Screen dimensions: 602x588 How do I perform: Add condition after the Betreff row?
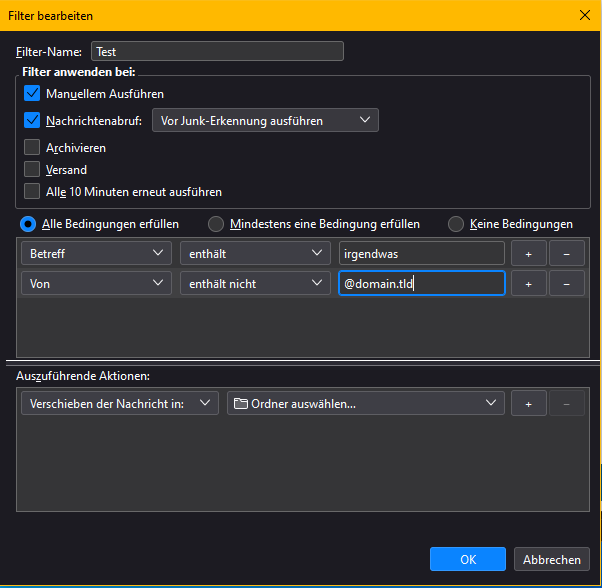[528, 254]
